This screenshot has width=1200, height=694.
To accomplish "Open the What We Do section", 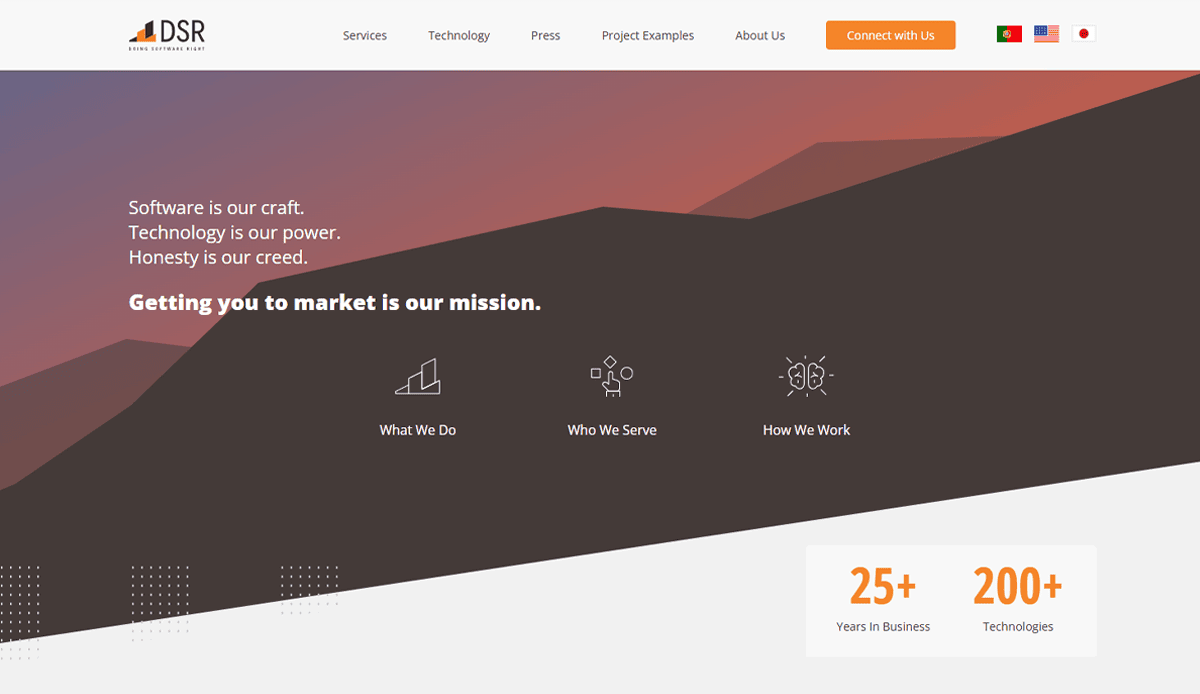I will (x=417, y=429).
